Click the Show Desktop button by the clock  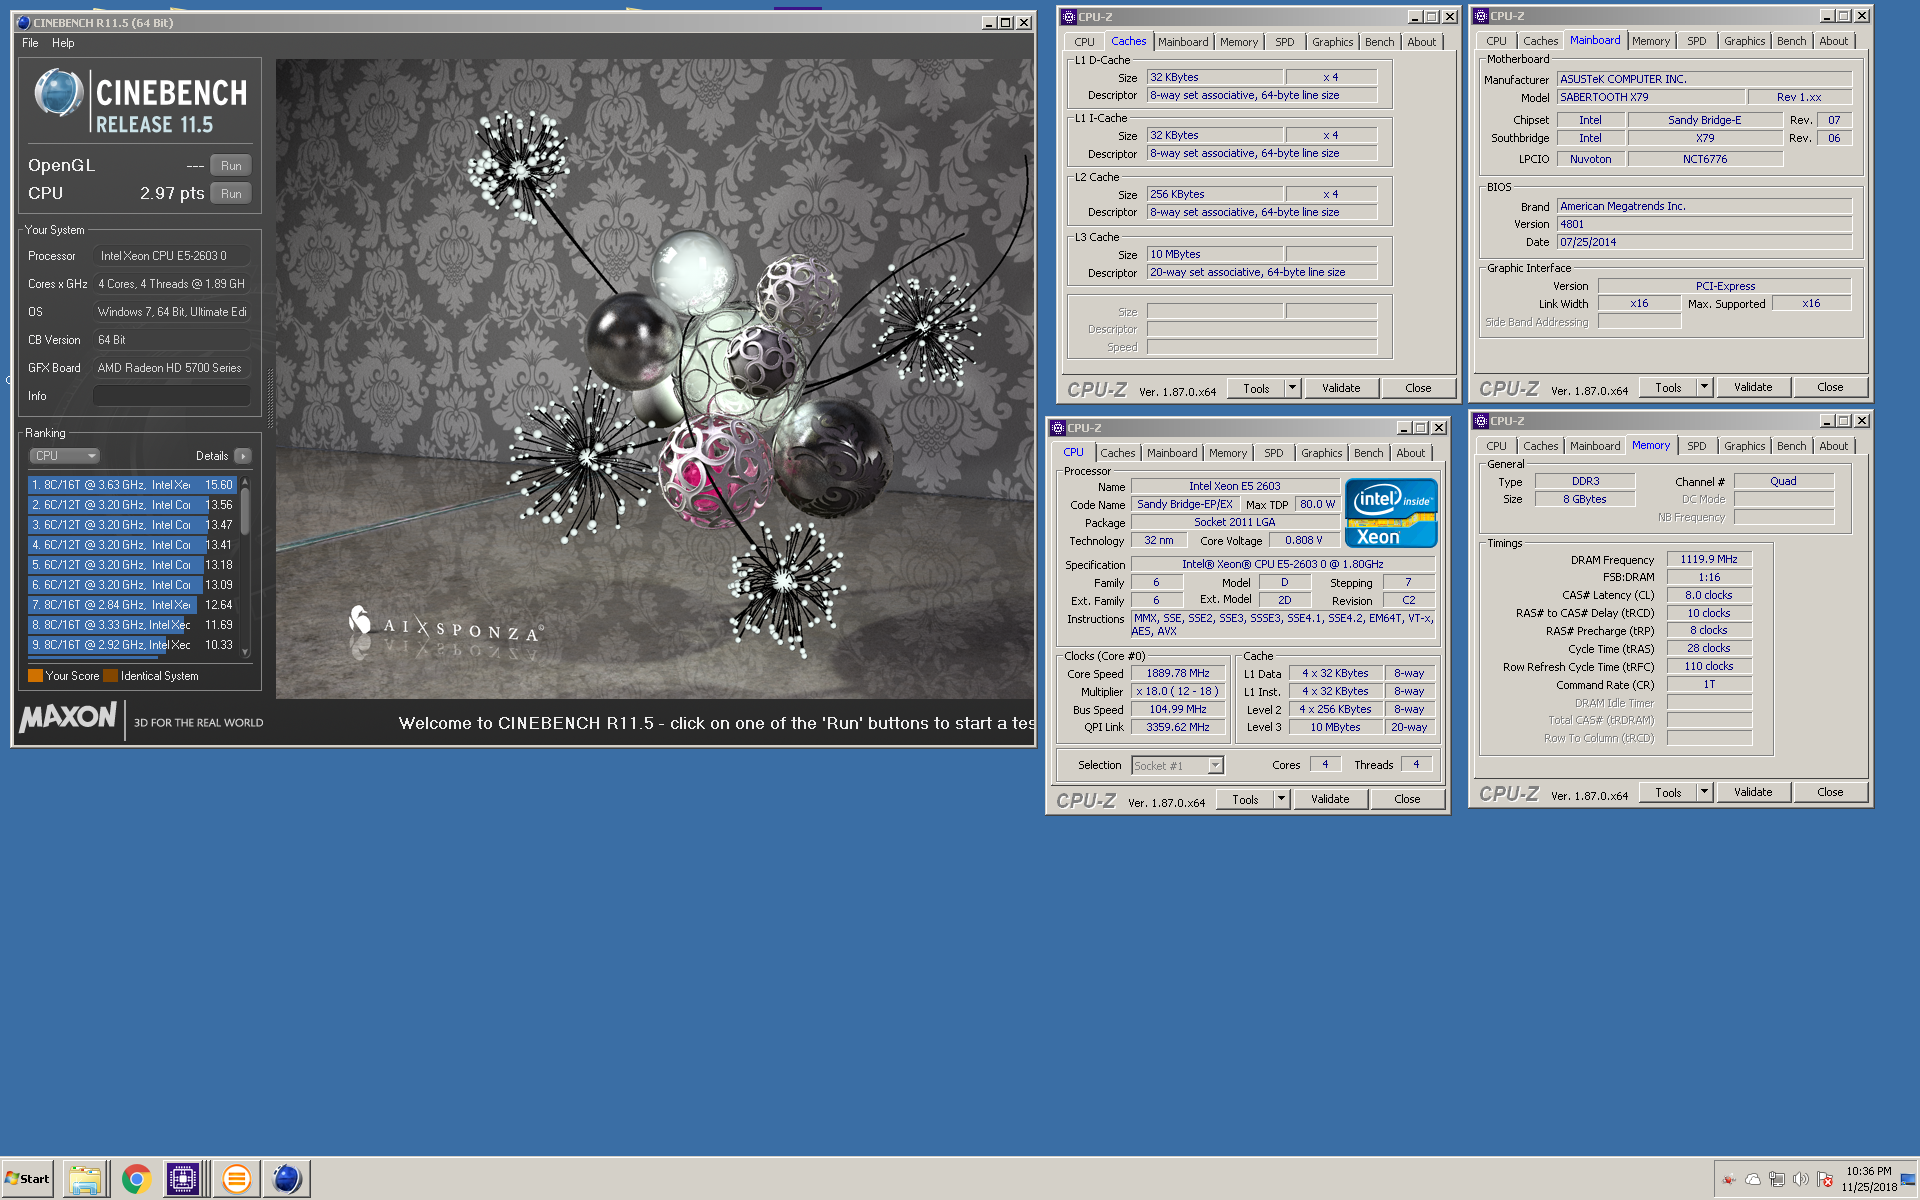1910,1179
